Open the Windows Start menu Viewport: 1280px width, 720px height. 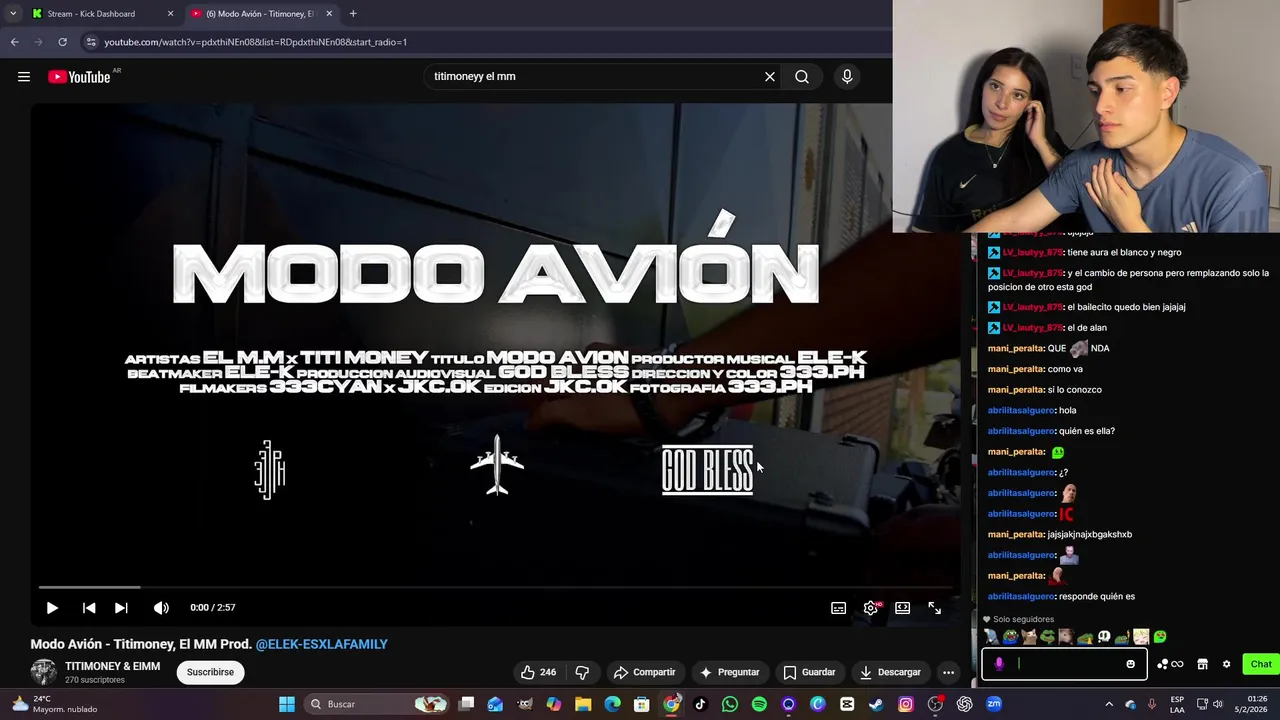pyautogui.click(x=287, y=704)
